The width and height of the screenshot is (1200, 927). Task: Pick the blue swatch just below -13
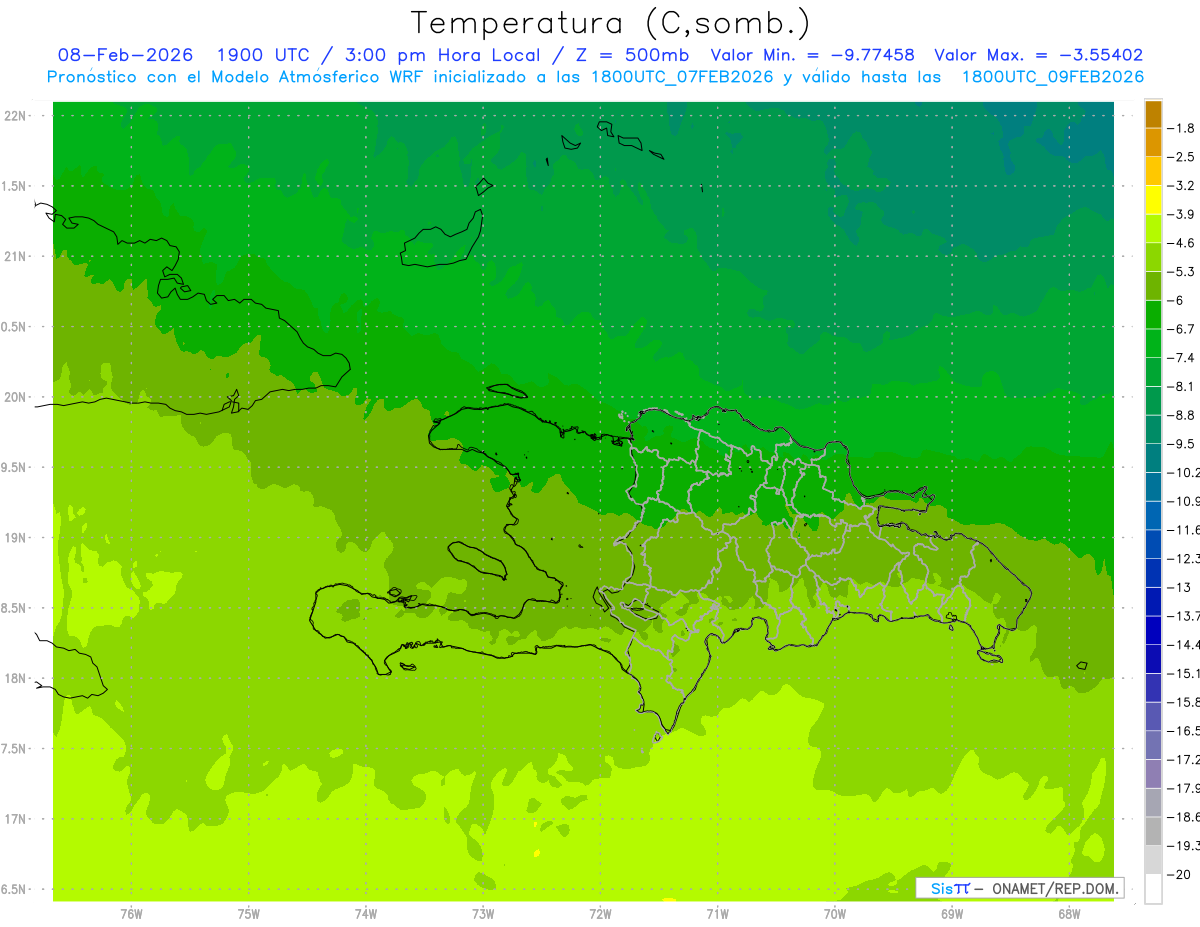(1153, 601)
